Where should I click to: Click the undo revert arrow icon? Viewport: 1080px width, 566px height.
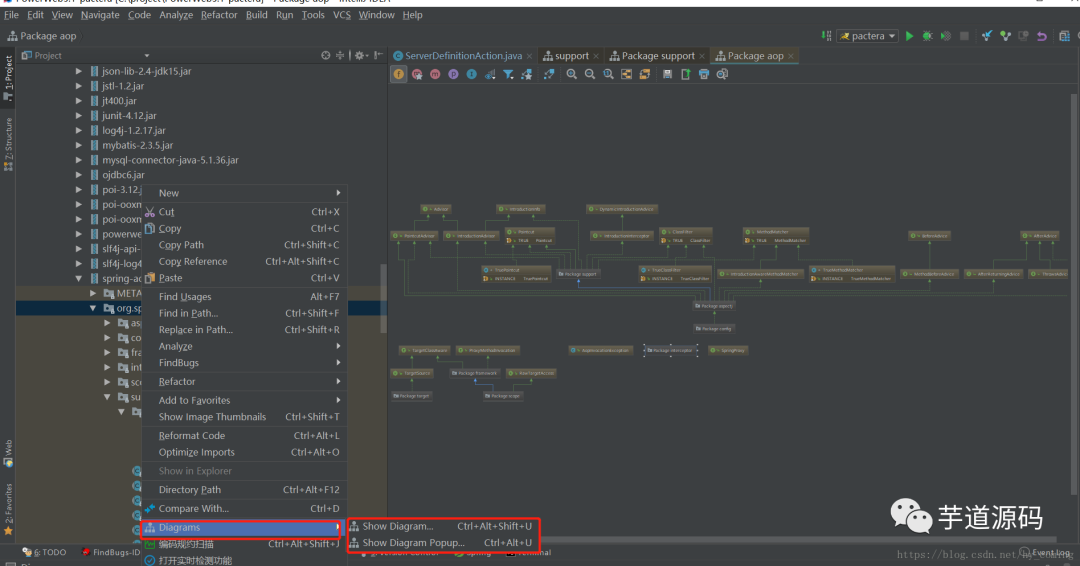(x=1042, y=36)
